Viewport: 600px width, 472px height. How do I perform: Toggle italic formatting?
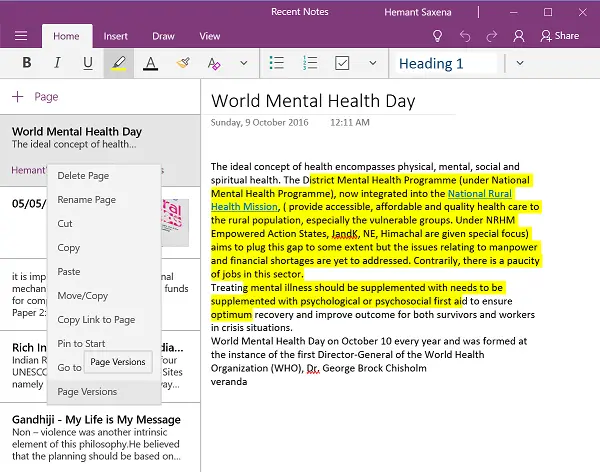(x=57, y=62)
